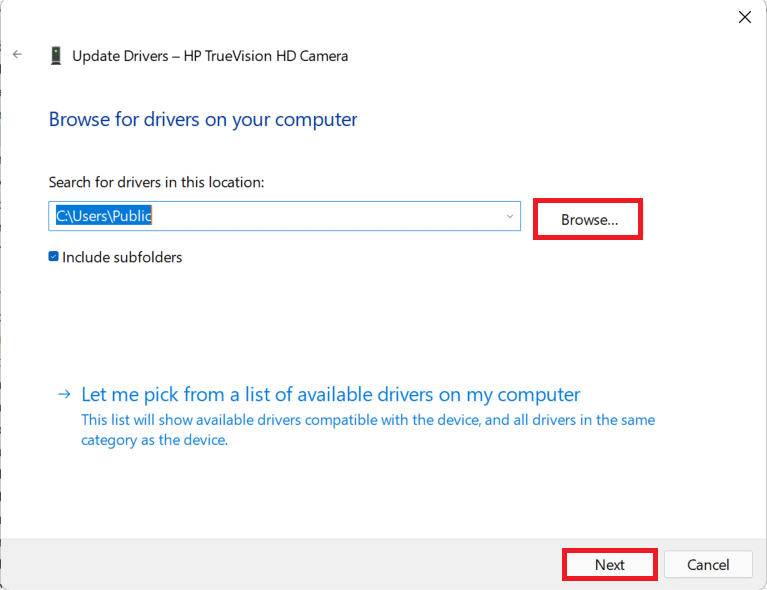767x590 pixels.
Task: Open the Browse... folder picker
Action: [x=588, y=219]
